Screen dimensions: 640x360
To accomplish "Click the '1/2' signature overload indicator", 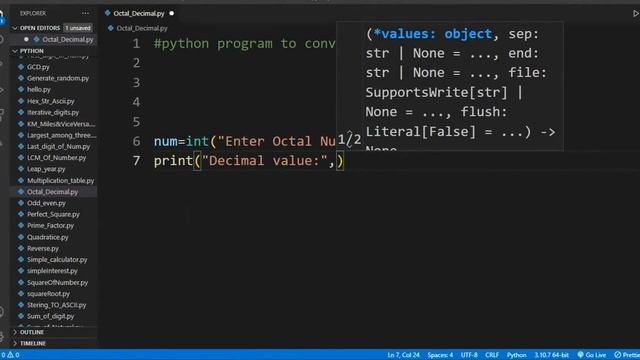I will (x=349, y=140).
